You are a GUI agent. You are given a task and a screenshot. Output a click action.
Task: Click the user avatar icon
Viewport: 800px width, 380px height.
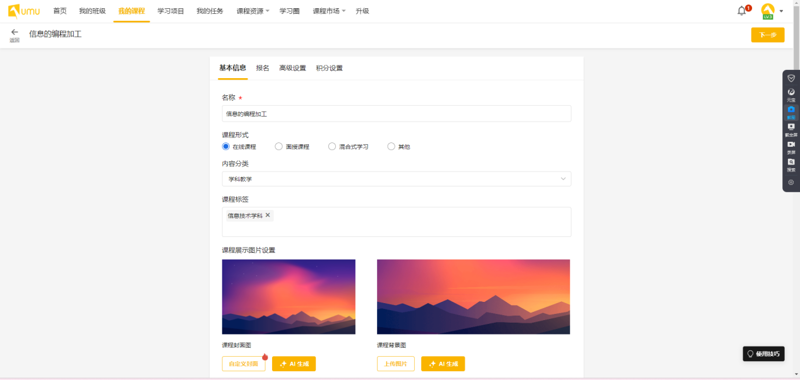(x=767, y=11)
